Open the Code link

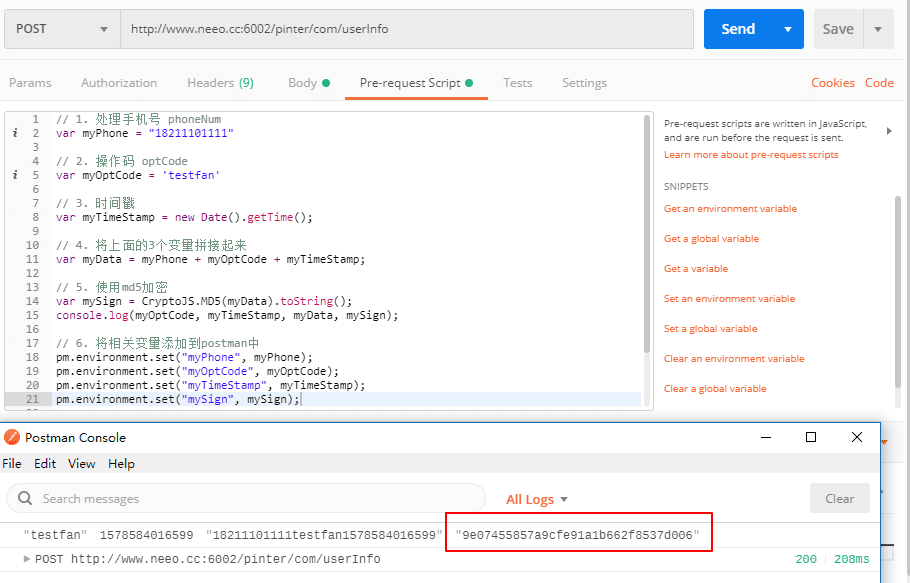879,83
